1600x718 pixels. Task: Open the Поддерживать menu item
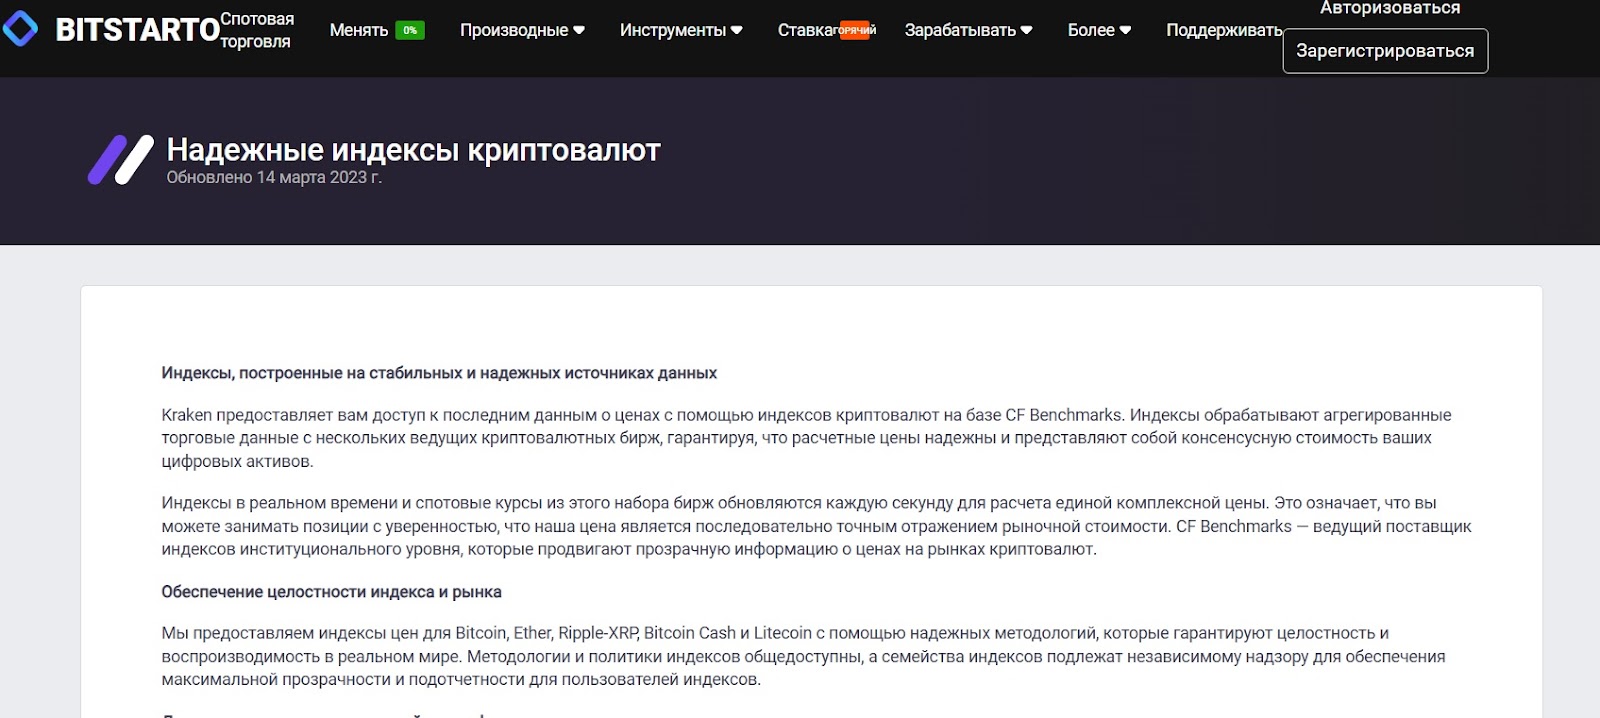pos(1224,30)
